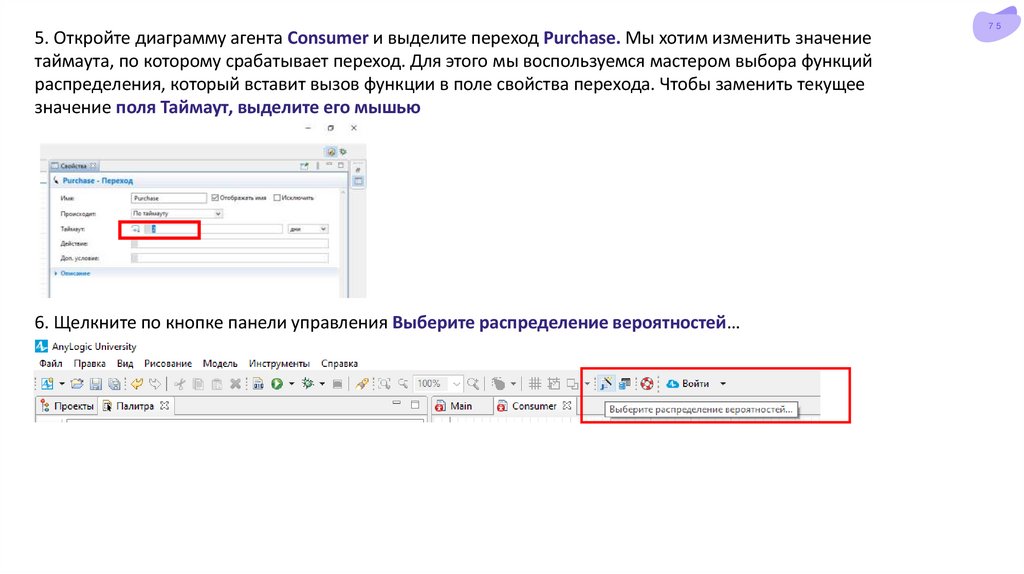This screenshot has height=574, width=1024.
Task: Click the Имя field containing Purchase
Action: (168, 198)
